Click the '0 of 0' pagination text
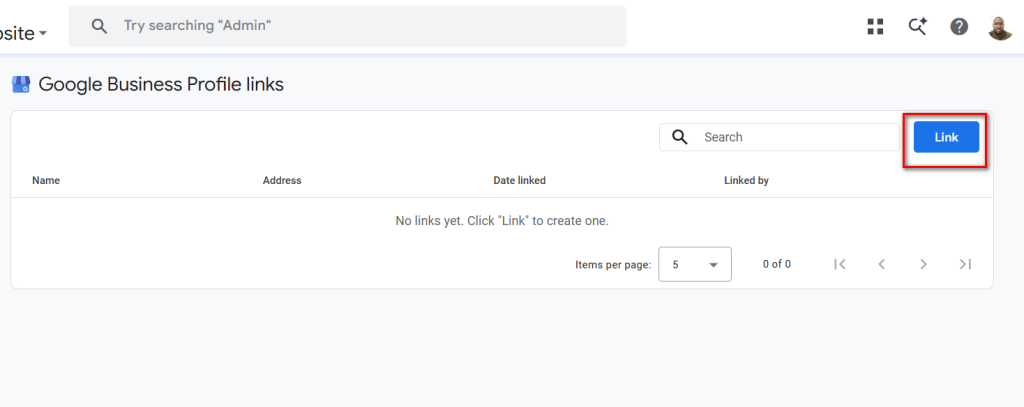This screenshot has width=1024, height=407. [776, 265]
